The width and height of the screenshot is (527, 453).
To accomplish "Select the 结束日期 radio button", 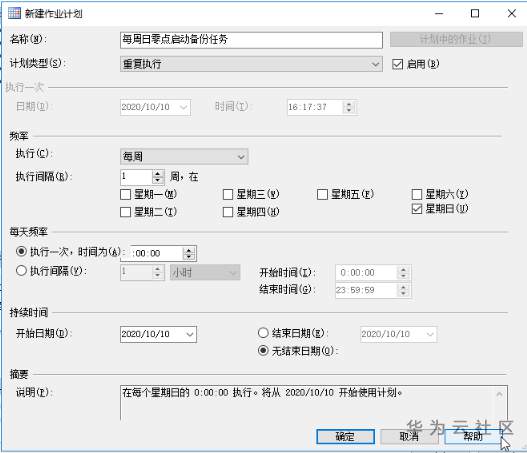I will [x=263, y=333].
